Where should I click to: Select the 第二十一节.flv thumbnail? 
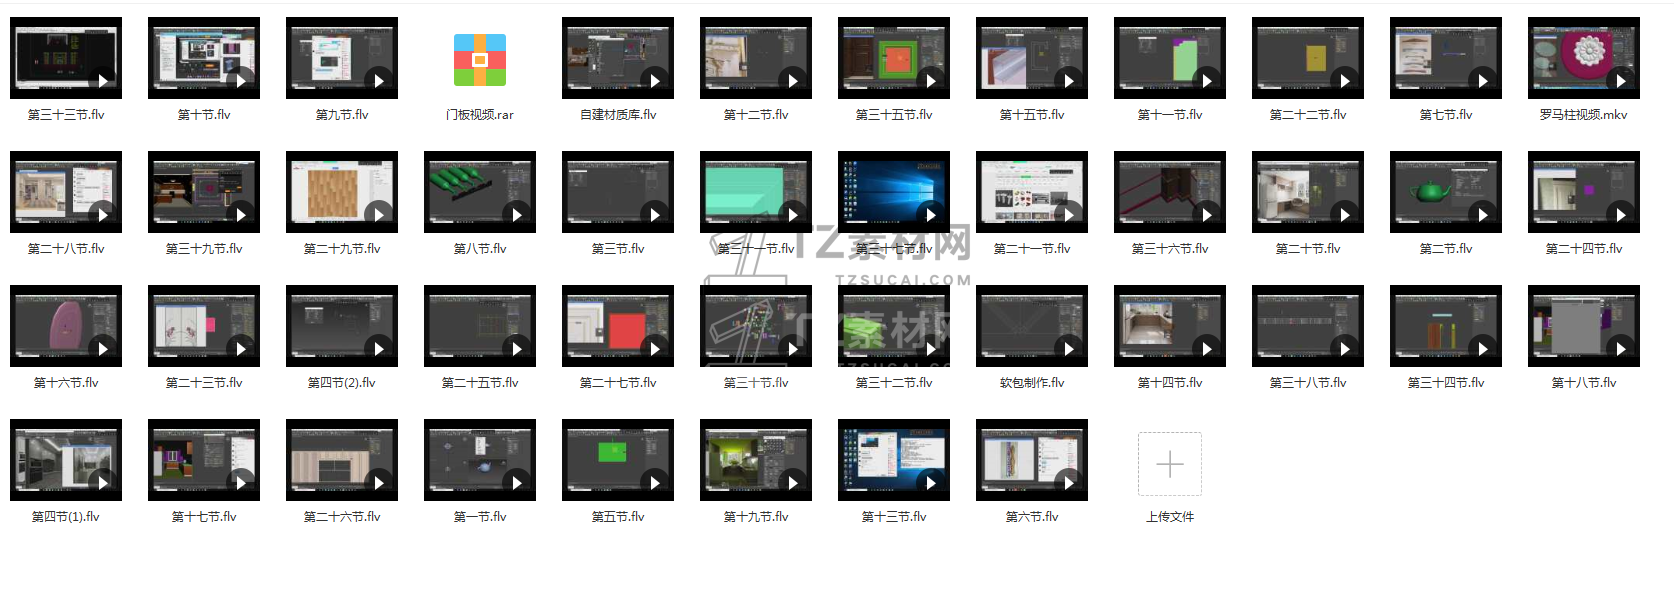coord(1032,192)
